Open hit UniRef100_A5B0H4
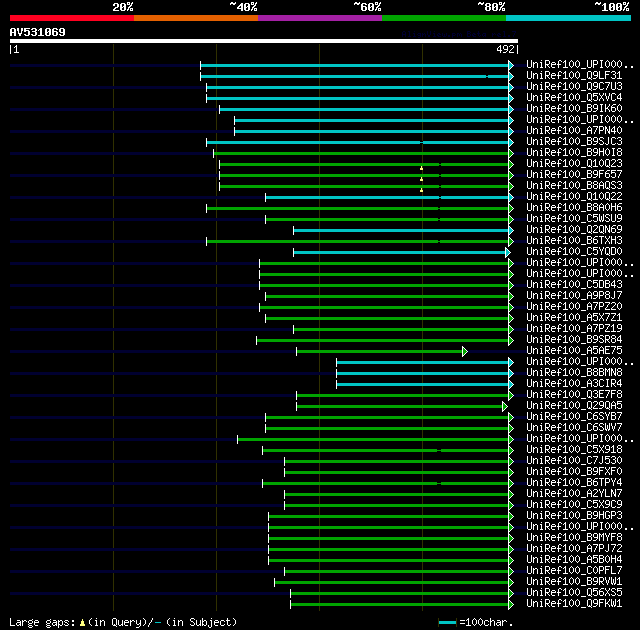The image size is (640, 630). click(574, 560)
